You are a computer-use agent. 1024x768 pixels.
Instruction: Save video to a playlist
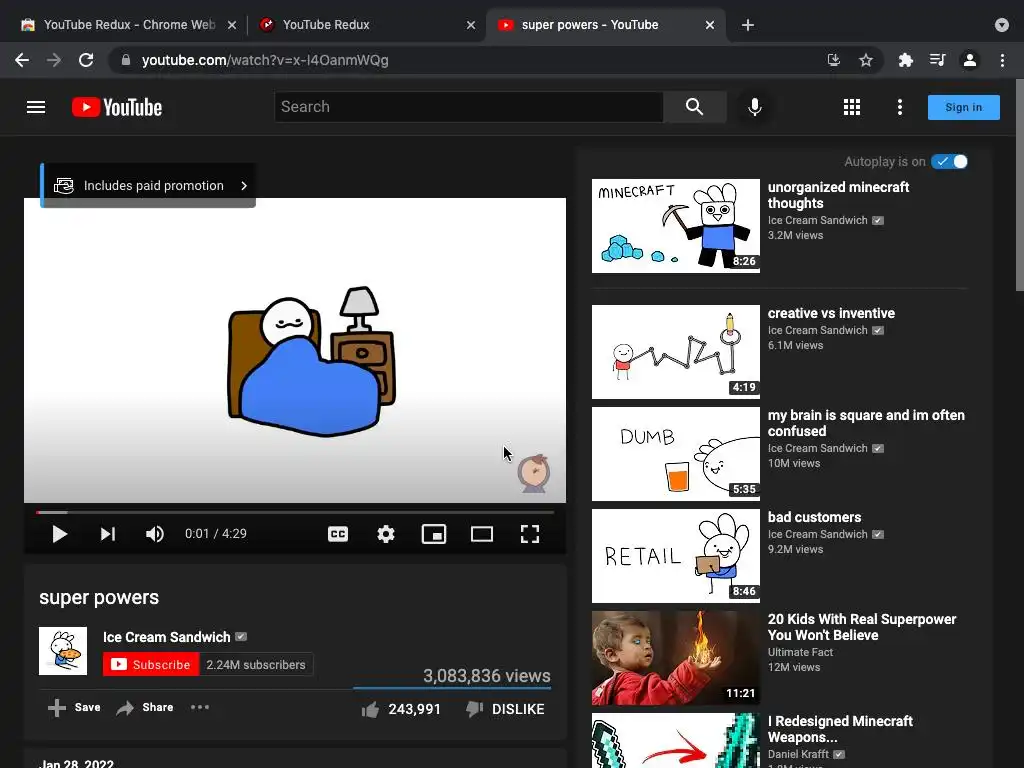click(x=74, y=707)
